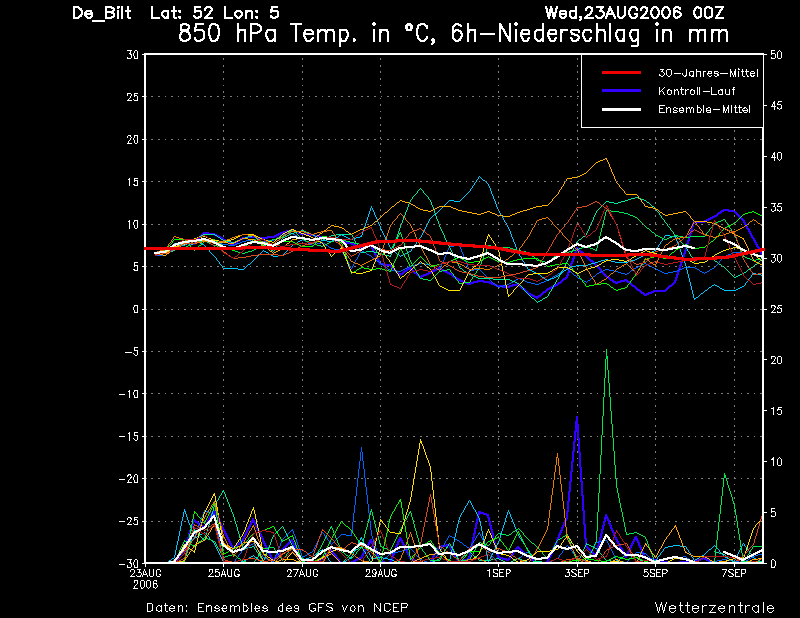Click the '50' precipitation axis label
The image size is (800, 618).
[776, 55]
